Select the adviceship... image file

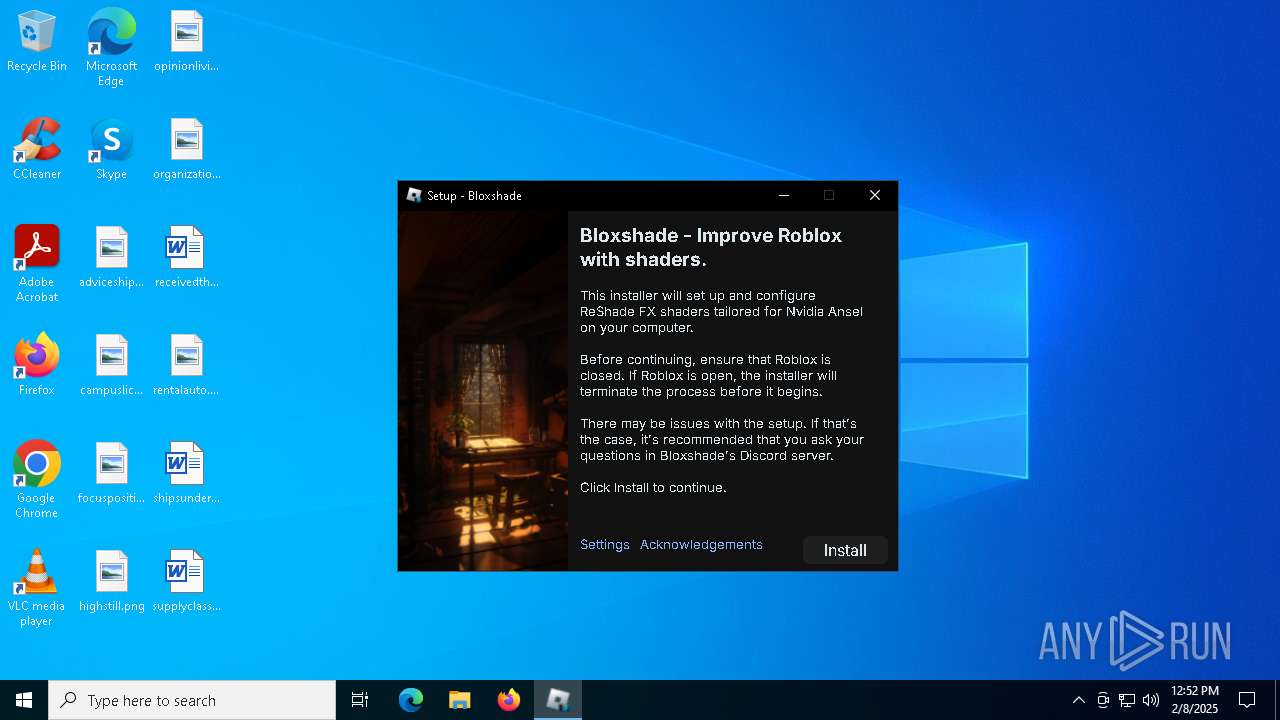[111, 258]
